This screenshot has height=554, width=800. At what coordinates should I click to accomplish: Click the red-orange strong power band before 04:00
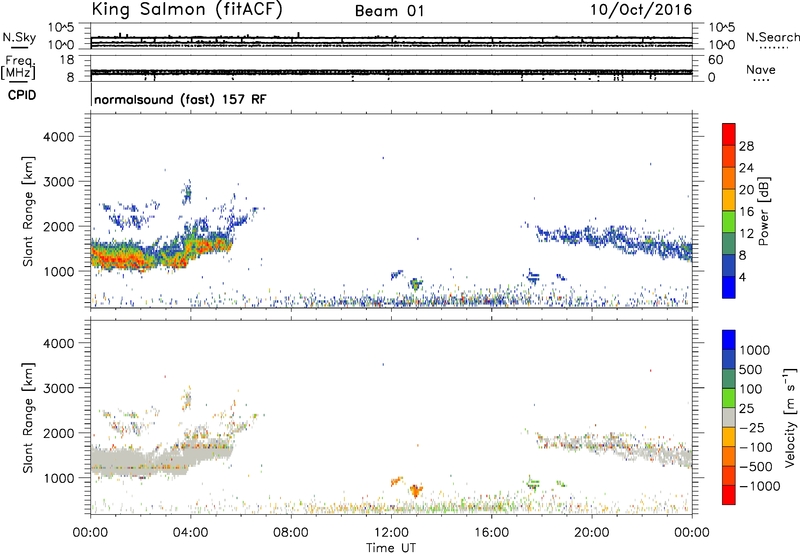(137, 259)
